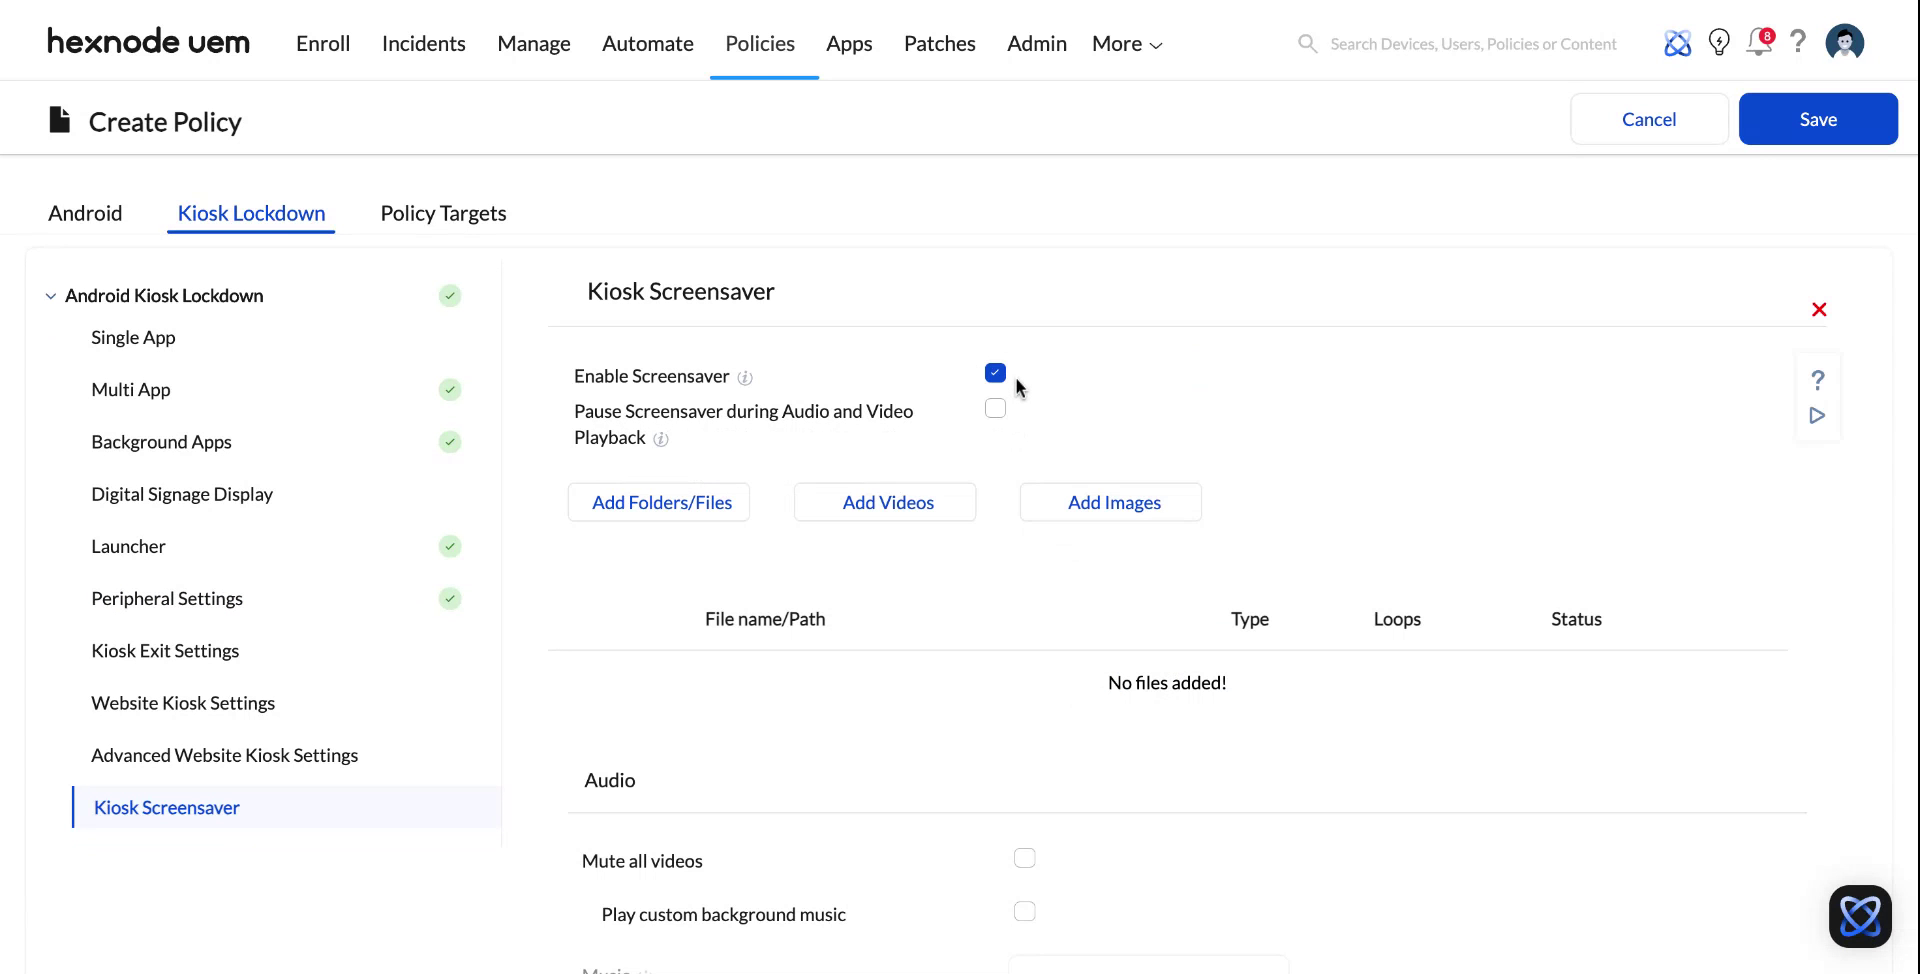Click the help question mark icon in header
The image size is (1920, 974).
tap(1798, 42)
